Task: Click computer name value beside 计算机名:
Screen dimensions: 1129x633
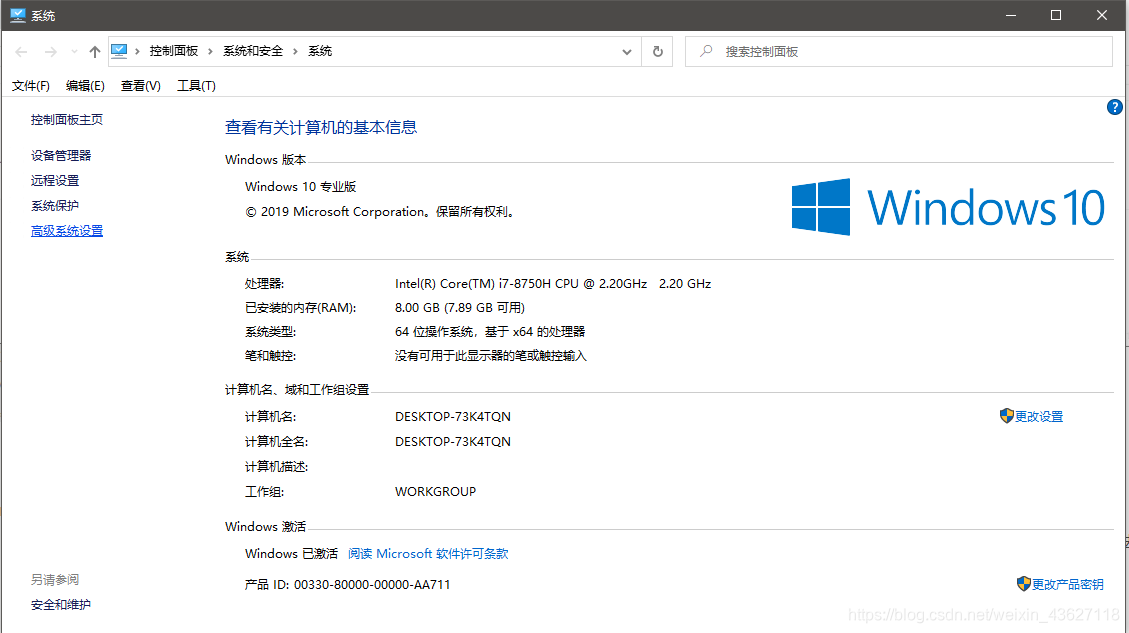Action: click(453, 417)
